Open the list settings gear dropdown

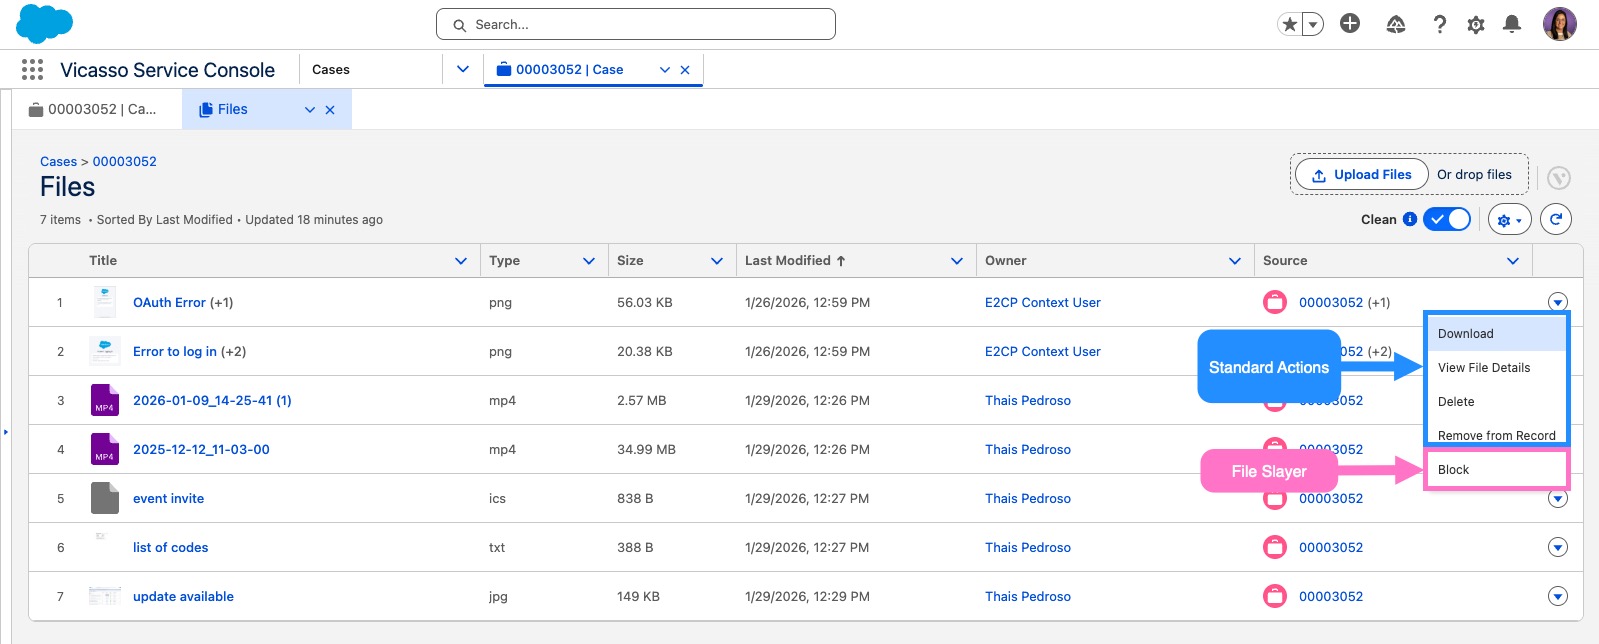tap(1510, 219)
